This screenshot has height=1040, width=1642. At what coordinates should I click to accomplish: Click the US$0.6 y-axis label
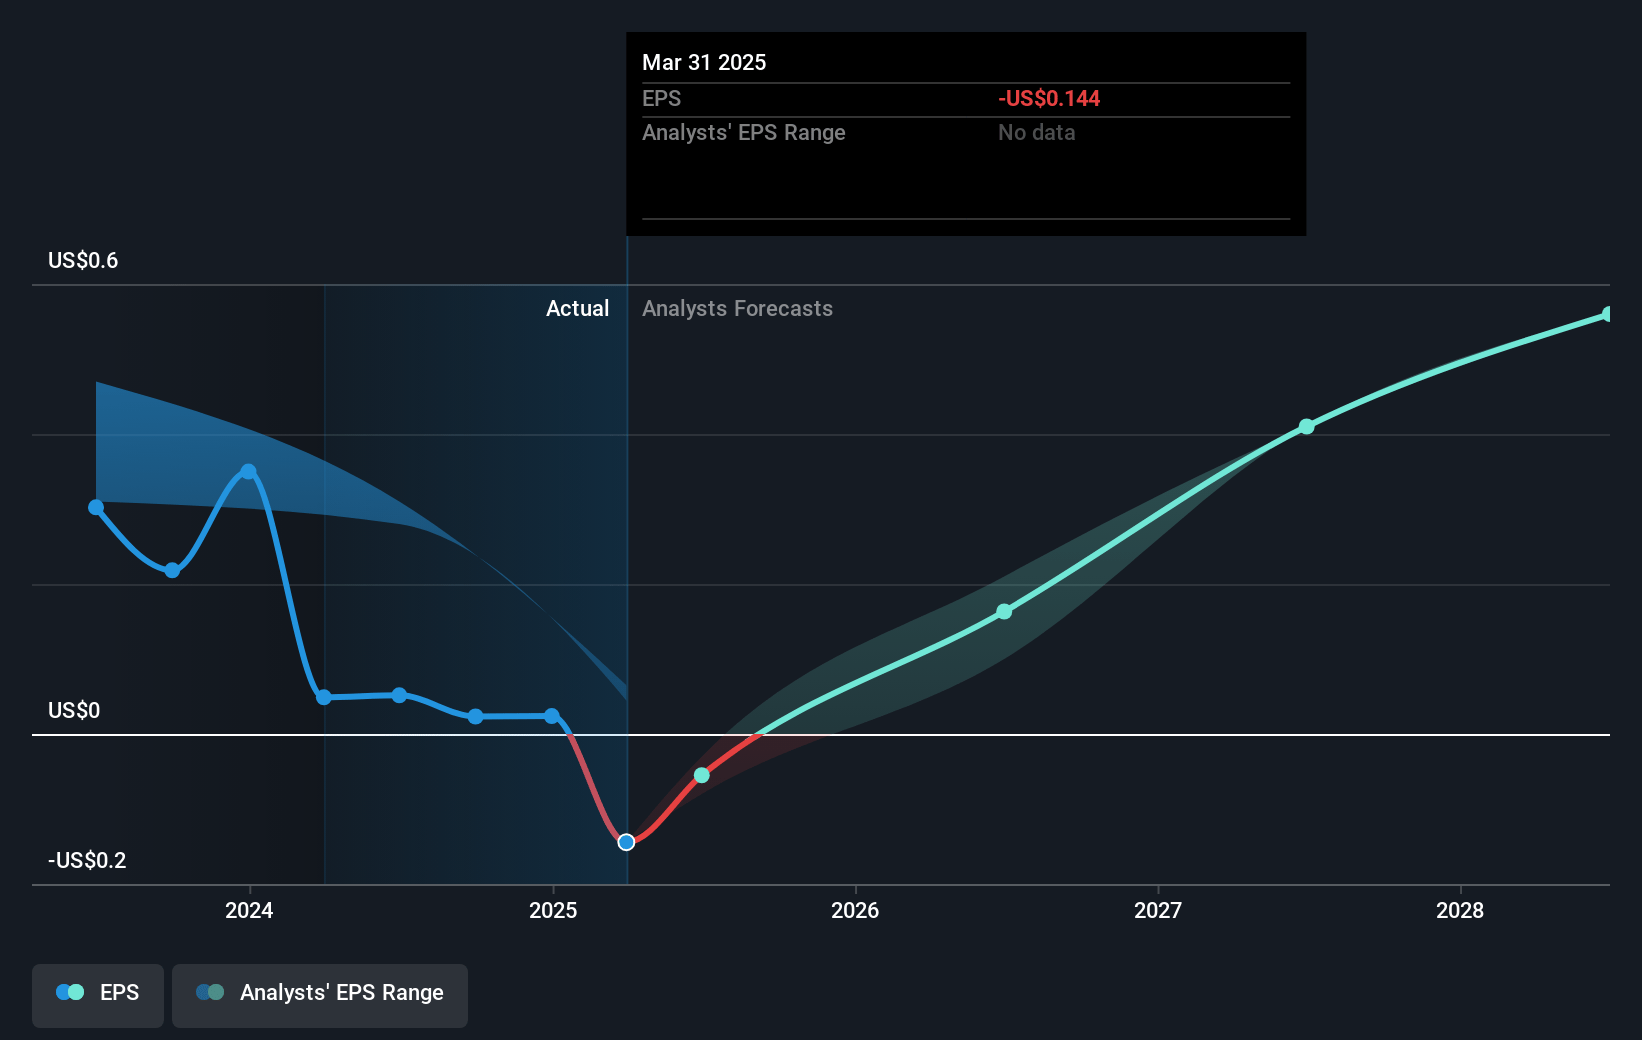pyautogui.click(x=83, y=261)
